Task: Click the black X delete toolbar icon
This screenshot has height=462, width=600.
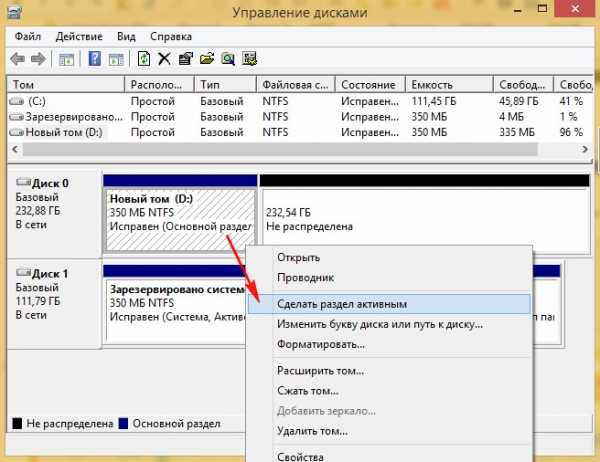Action: point(165,59)
